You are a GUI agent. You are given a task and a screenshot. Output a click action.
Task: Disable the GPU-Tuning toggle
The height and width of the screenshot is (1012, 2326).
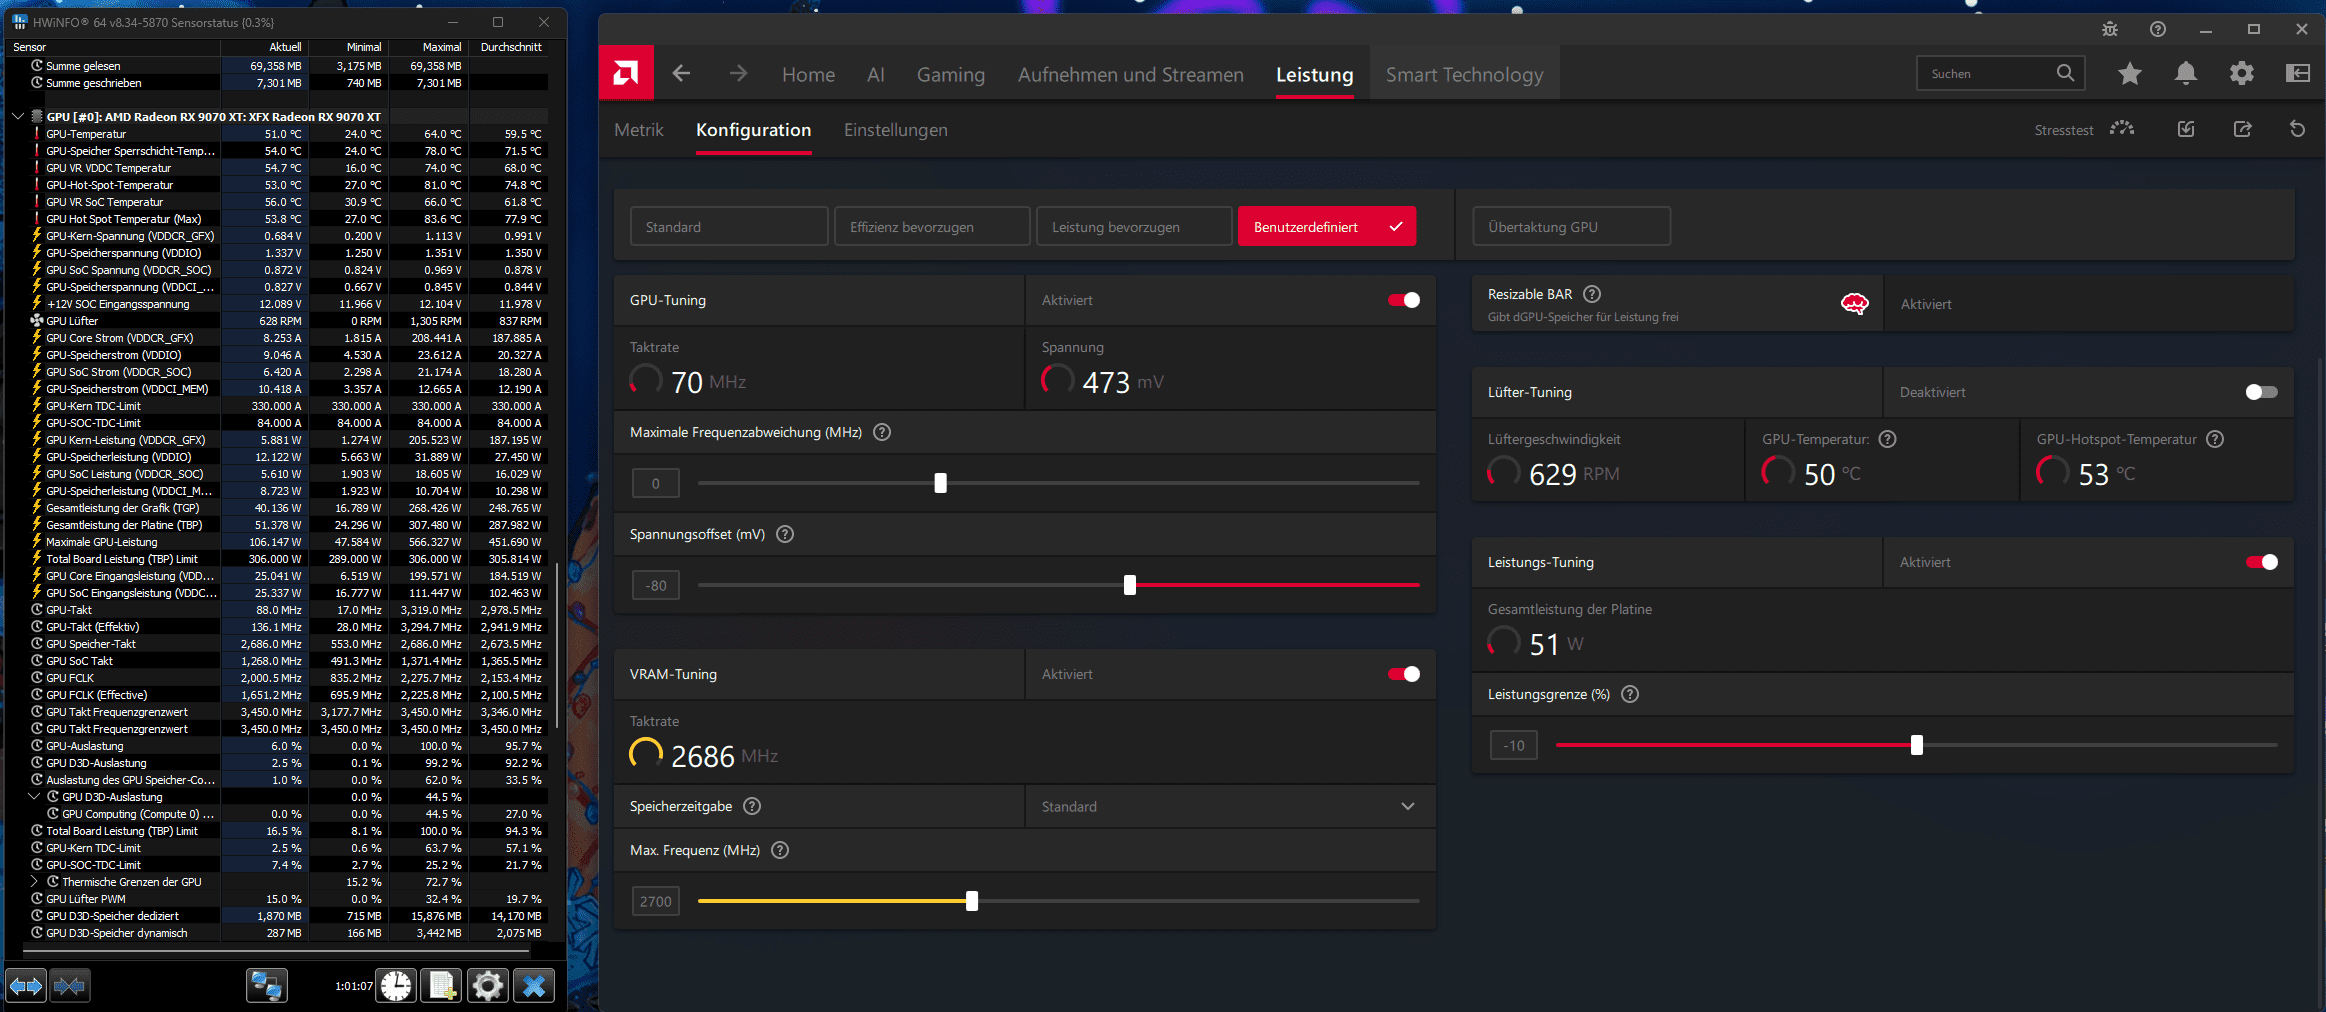pos(1404,300)
